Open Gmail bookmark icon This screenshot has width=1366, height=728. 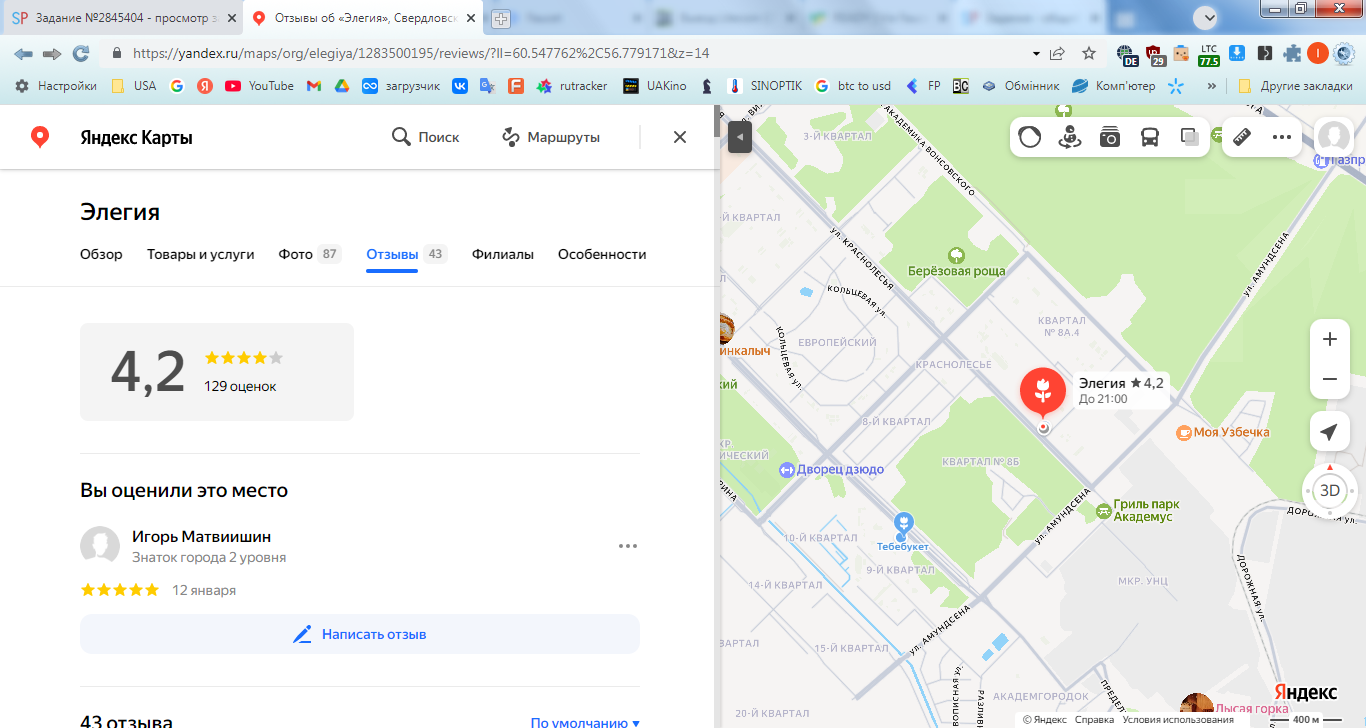click(313, 86)
